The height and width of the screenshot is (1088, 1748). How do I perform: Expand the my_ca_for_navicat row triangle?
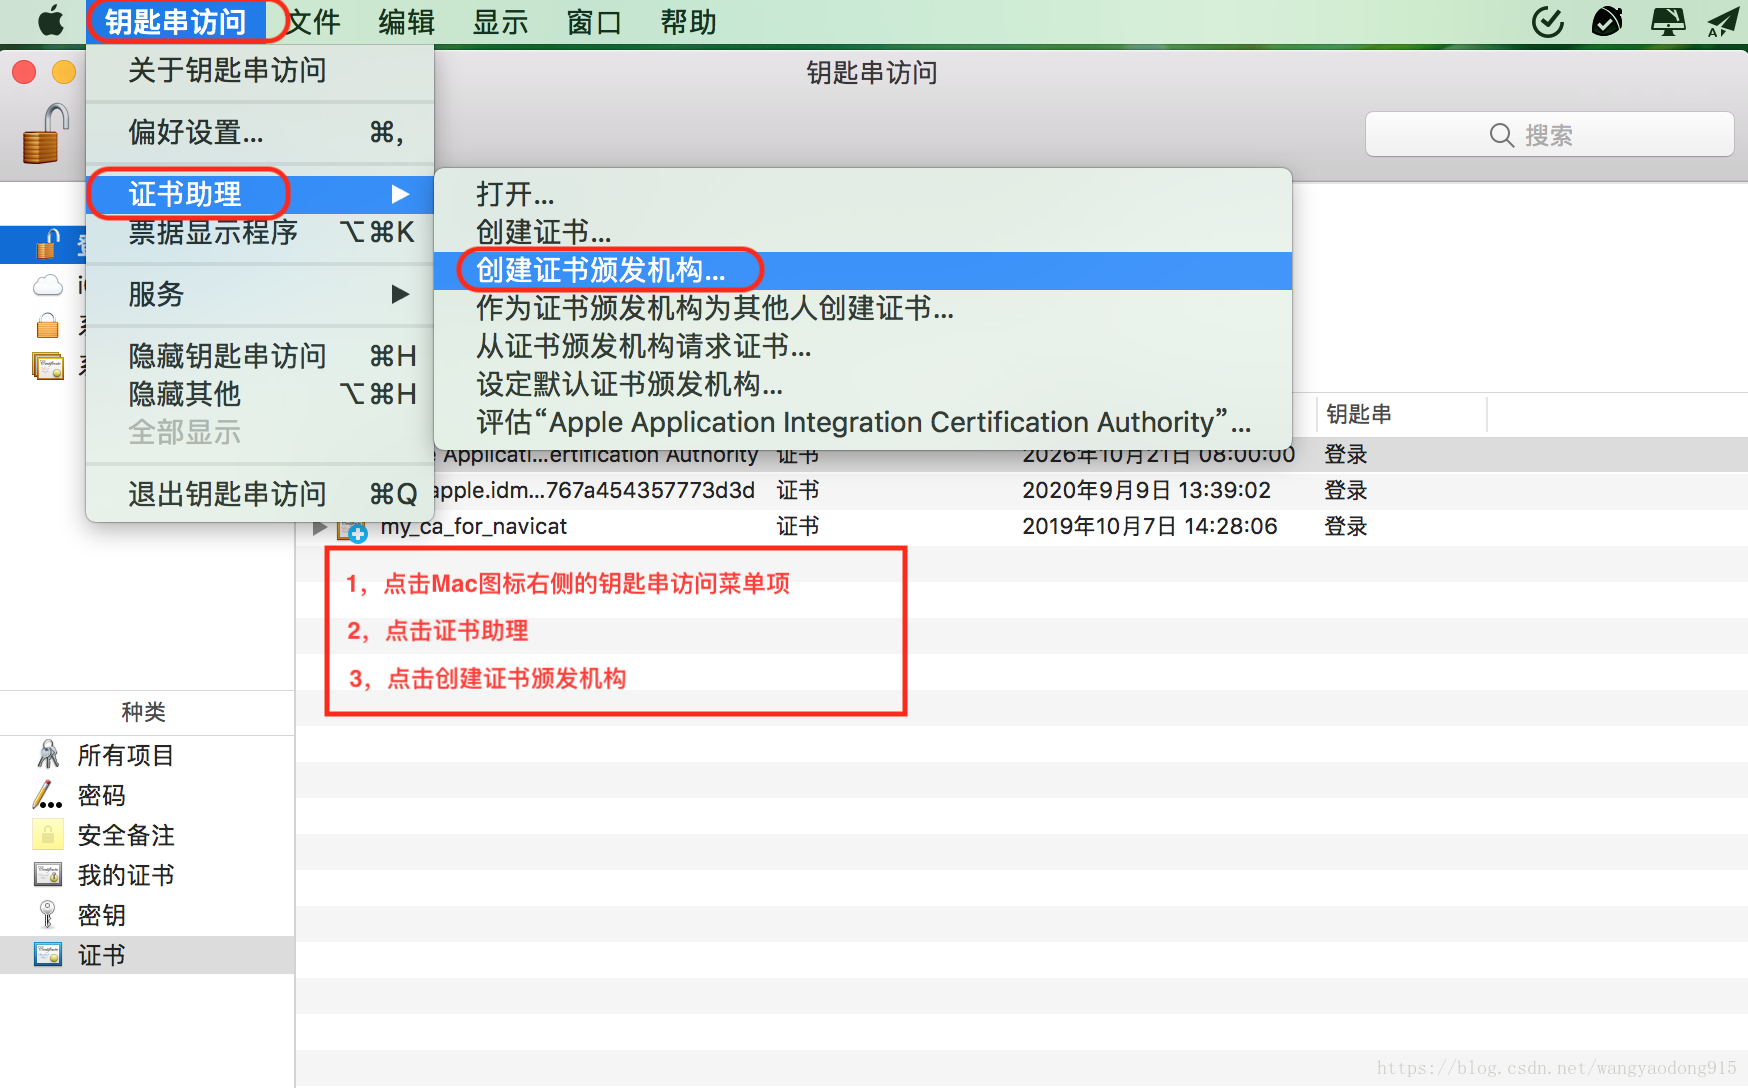pyautogui.click(x=320, y=527)
